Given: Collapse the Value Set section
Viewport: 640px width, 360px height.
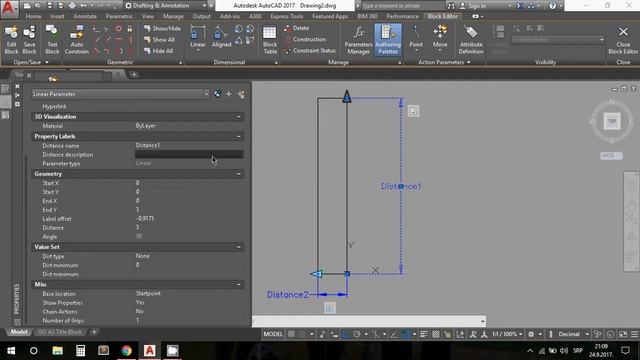Looking at the screenshot, I should [x=238, y=247].
